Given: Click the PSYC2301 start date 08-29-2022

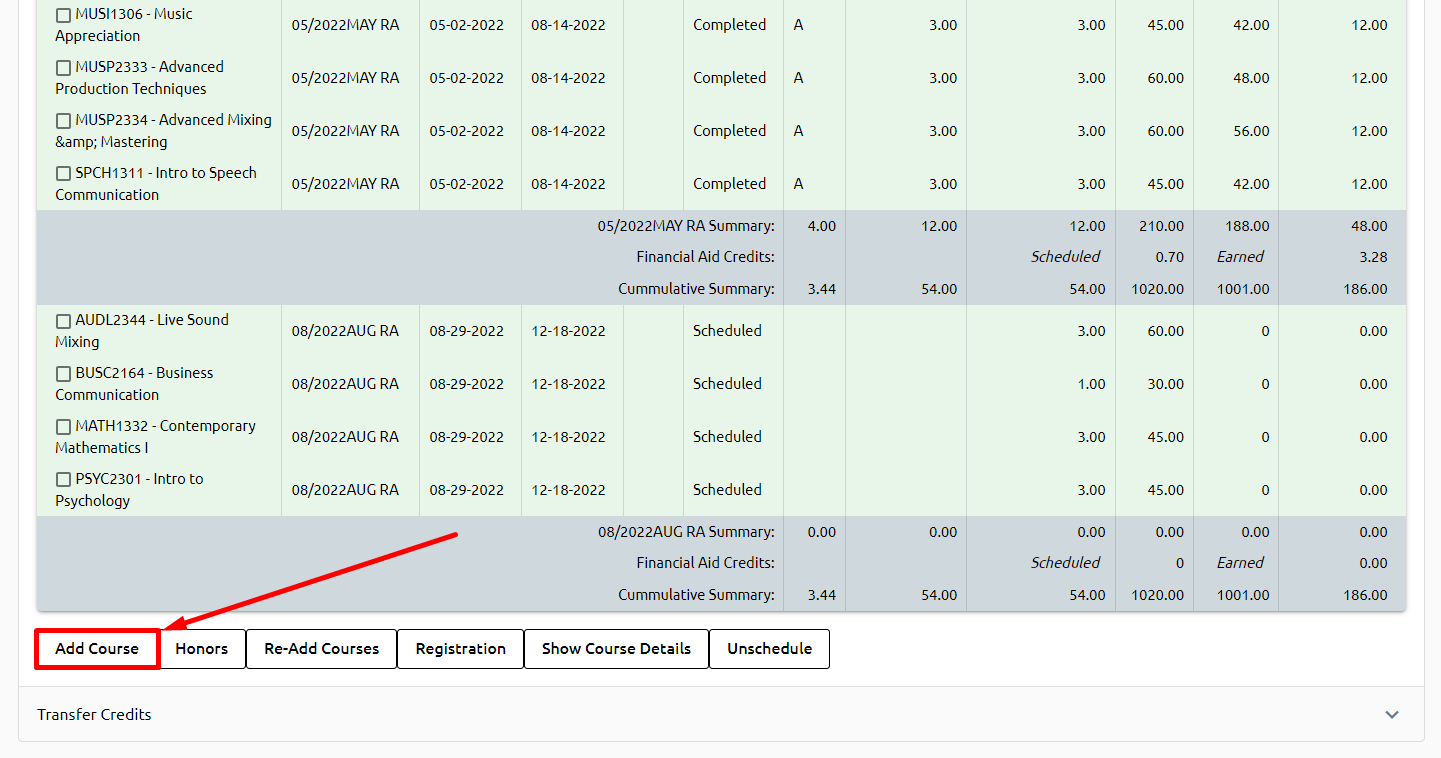Looking at the screenshot, I should [467, 490].
